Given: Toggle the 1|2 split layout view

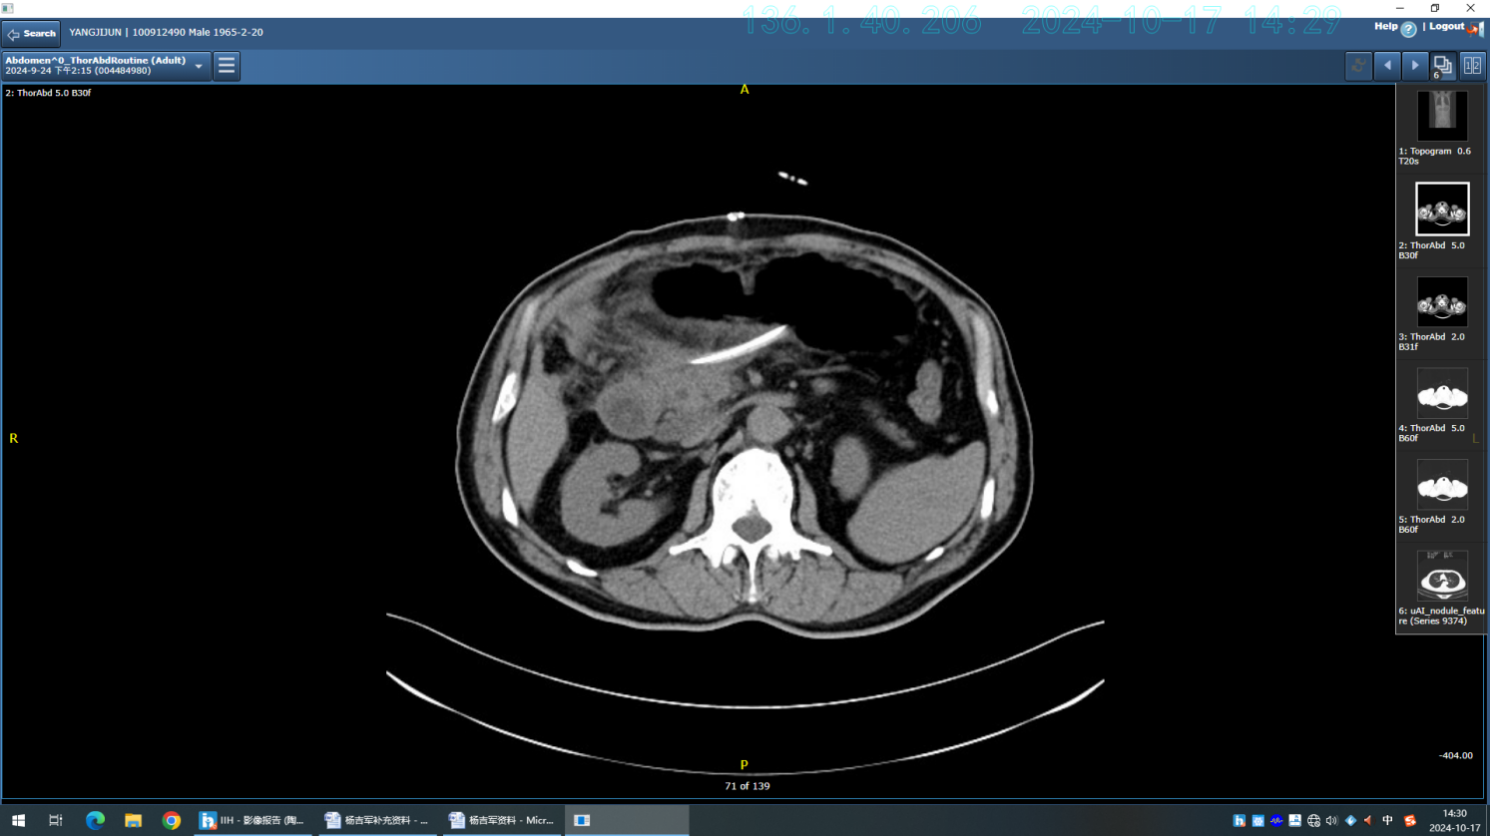Looking at the screenshot, I should point(1472,66).
